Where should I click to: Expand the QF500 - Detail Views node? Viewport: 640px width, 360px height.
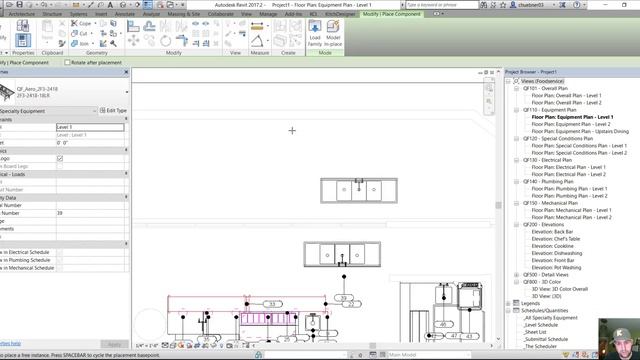click(x=516, y=275)
